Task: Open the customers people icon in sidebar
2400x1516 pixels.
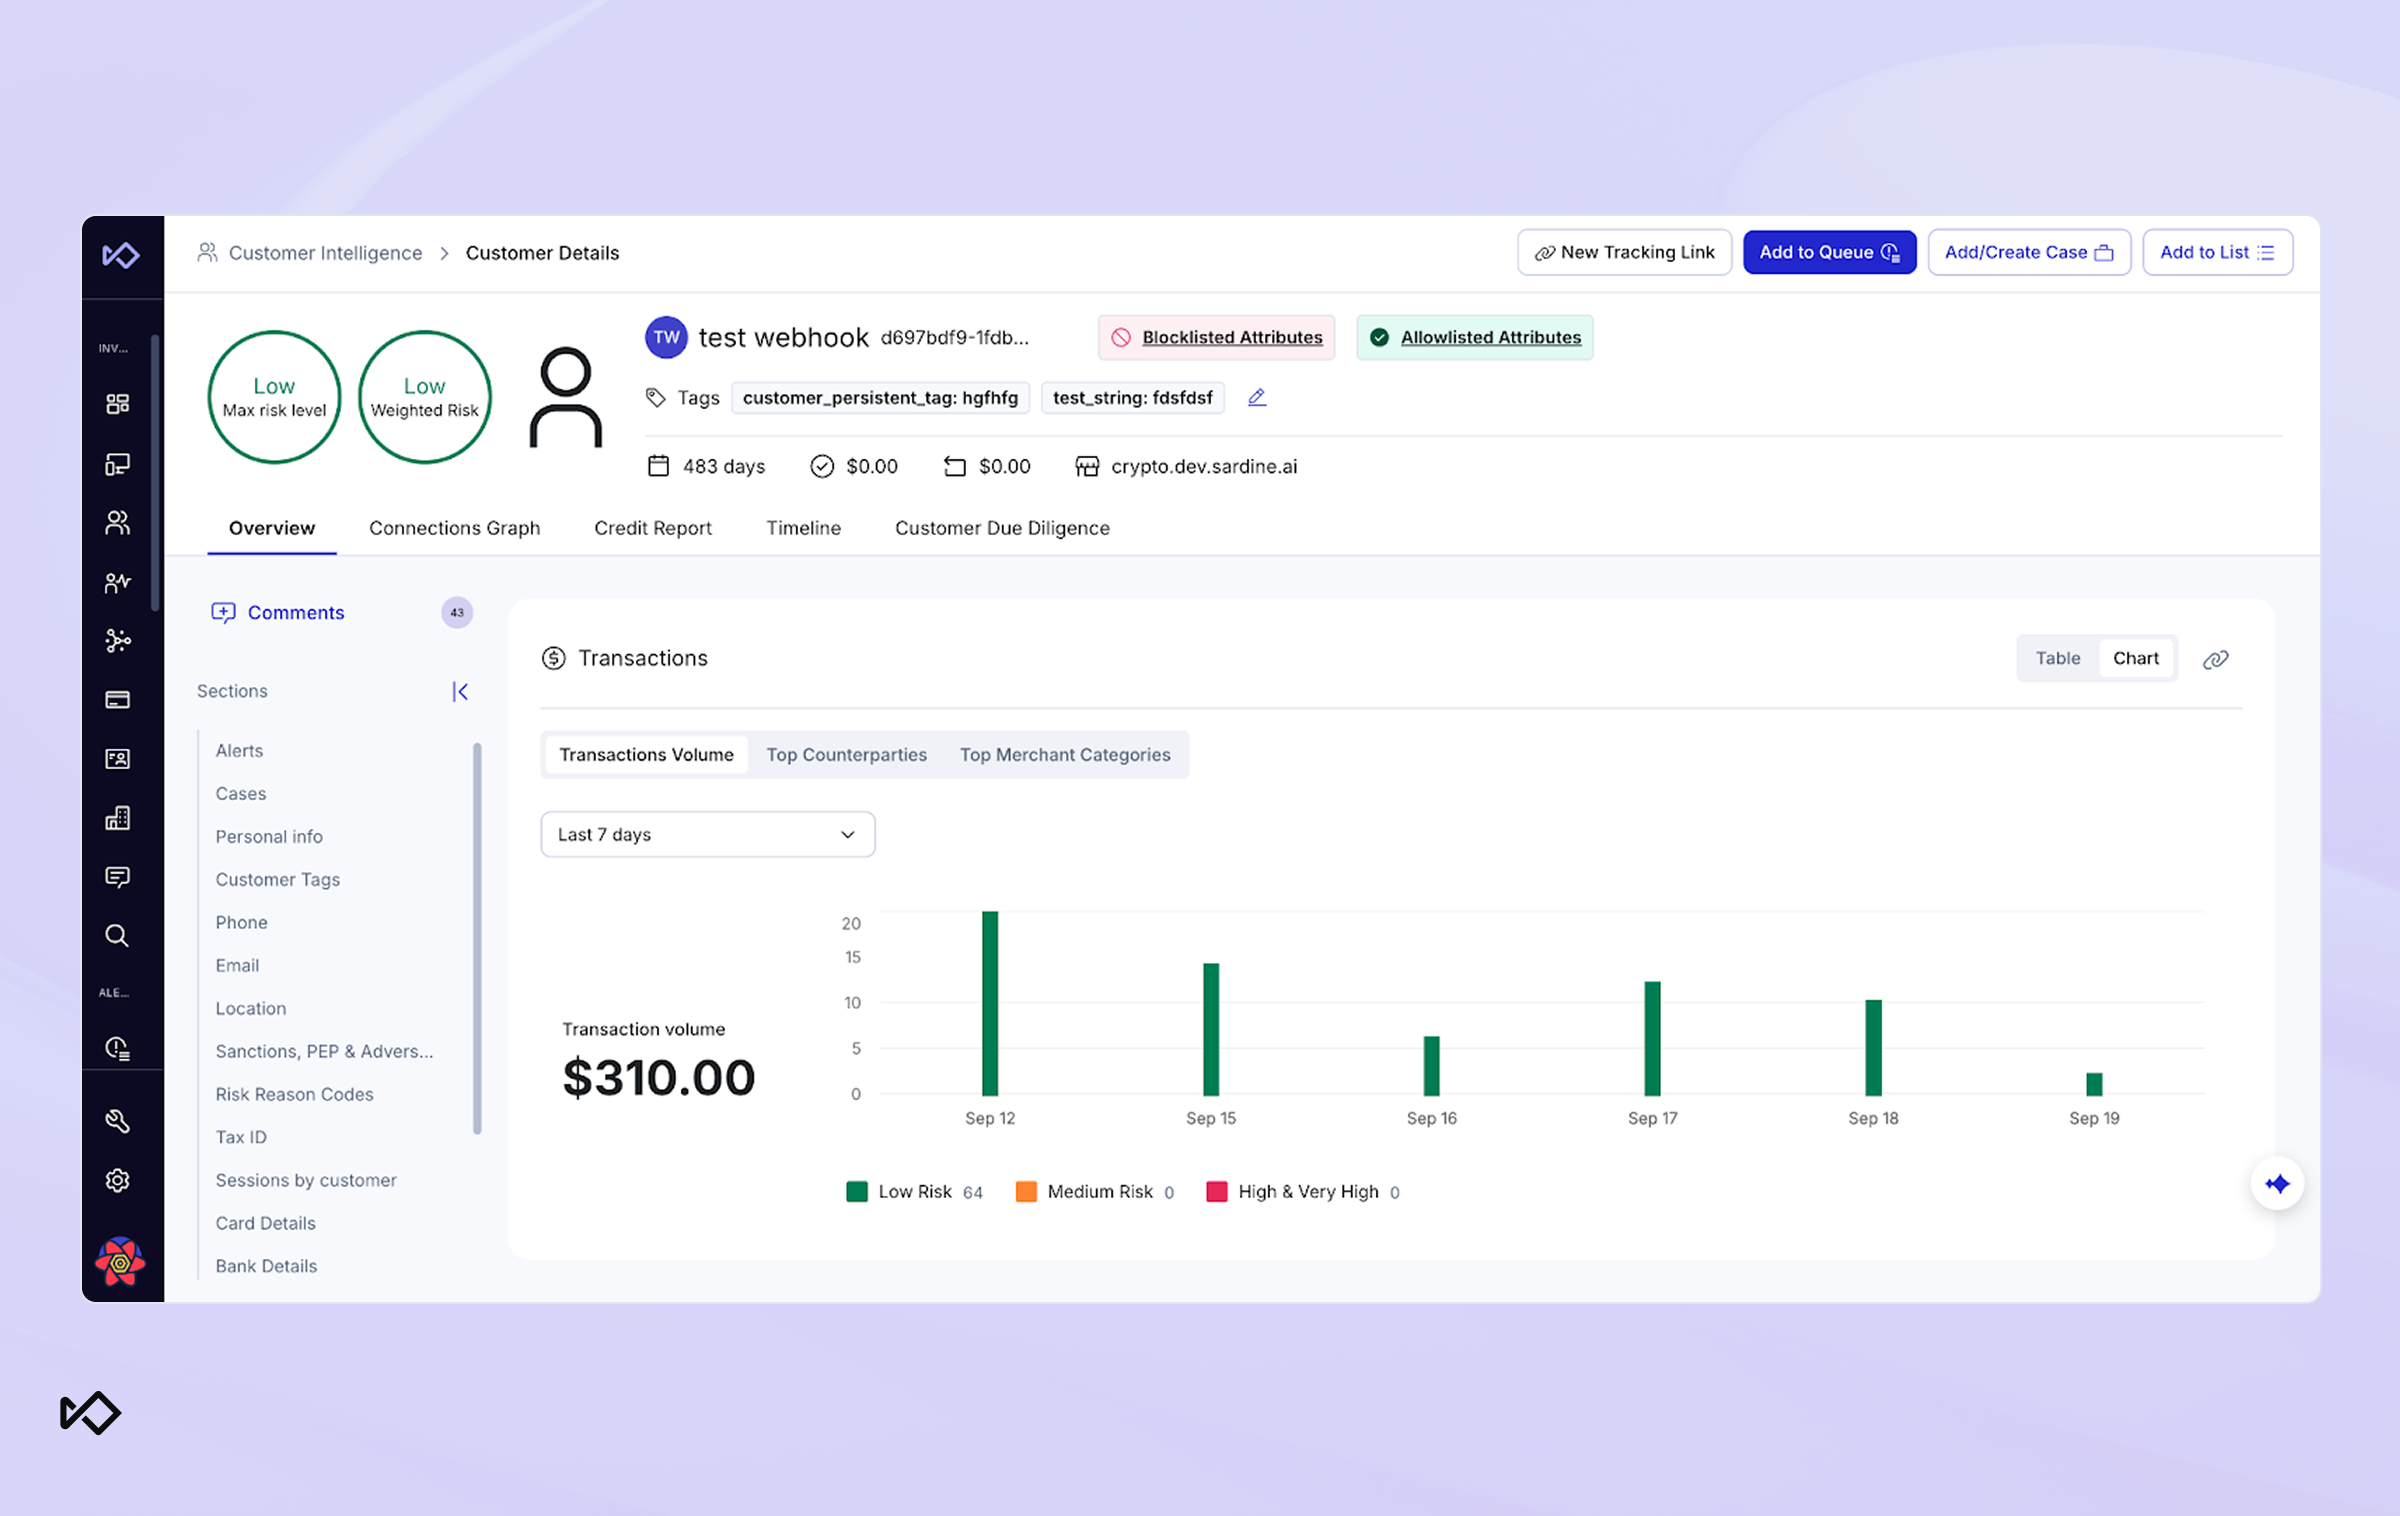Action: pyautogui.click(x=117, y=523)
